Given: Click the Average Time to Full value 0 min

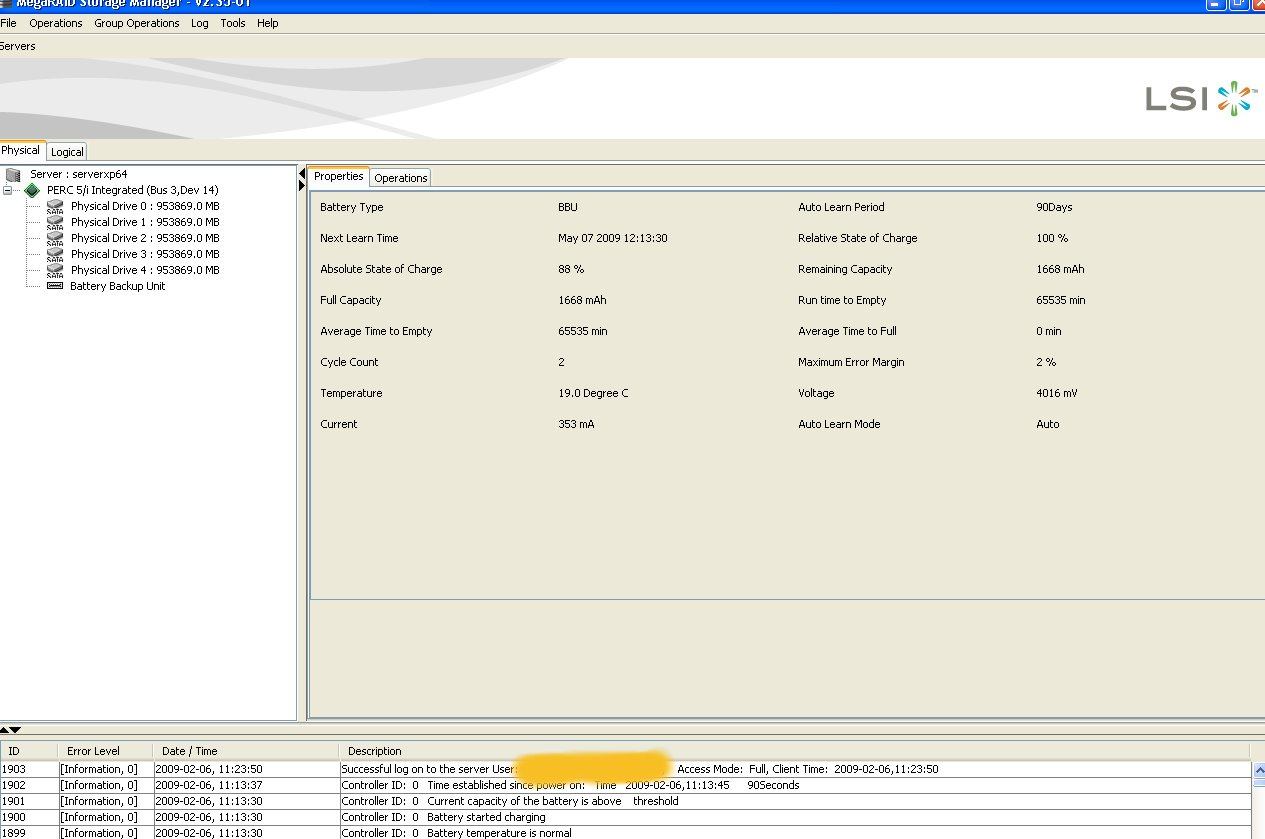Looking at the screenshot, I should pos(1049,331).
